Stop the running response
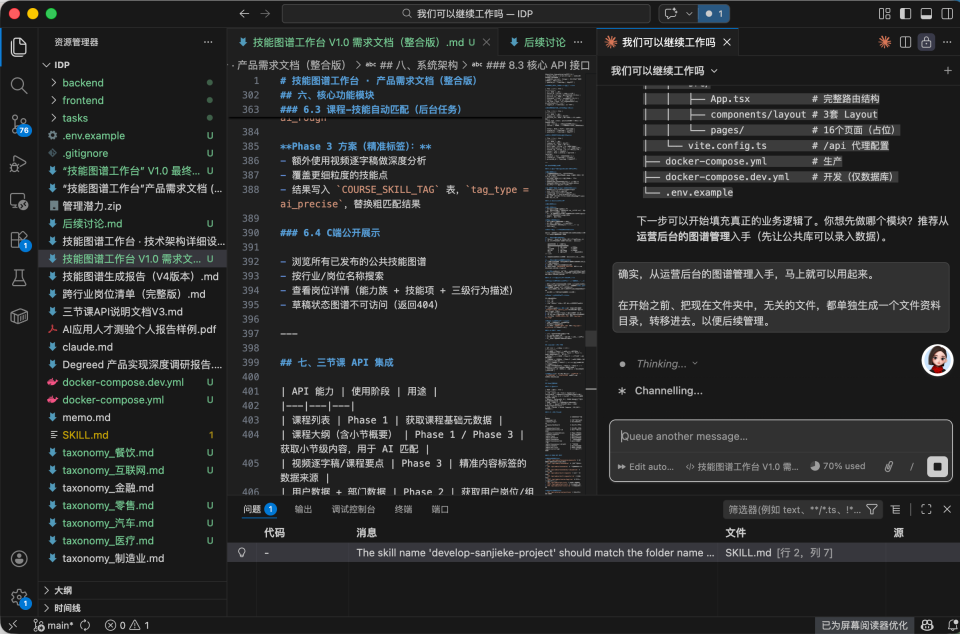960x634 pixels. 937,466
